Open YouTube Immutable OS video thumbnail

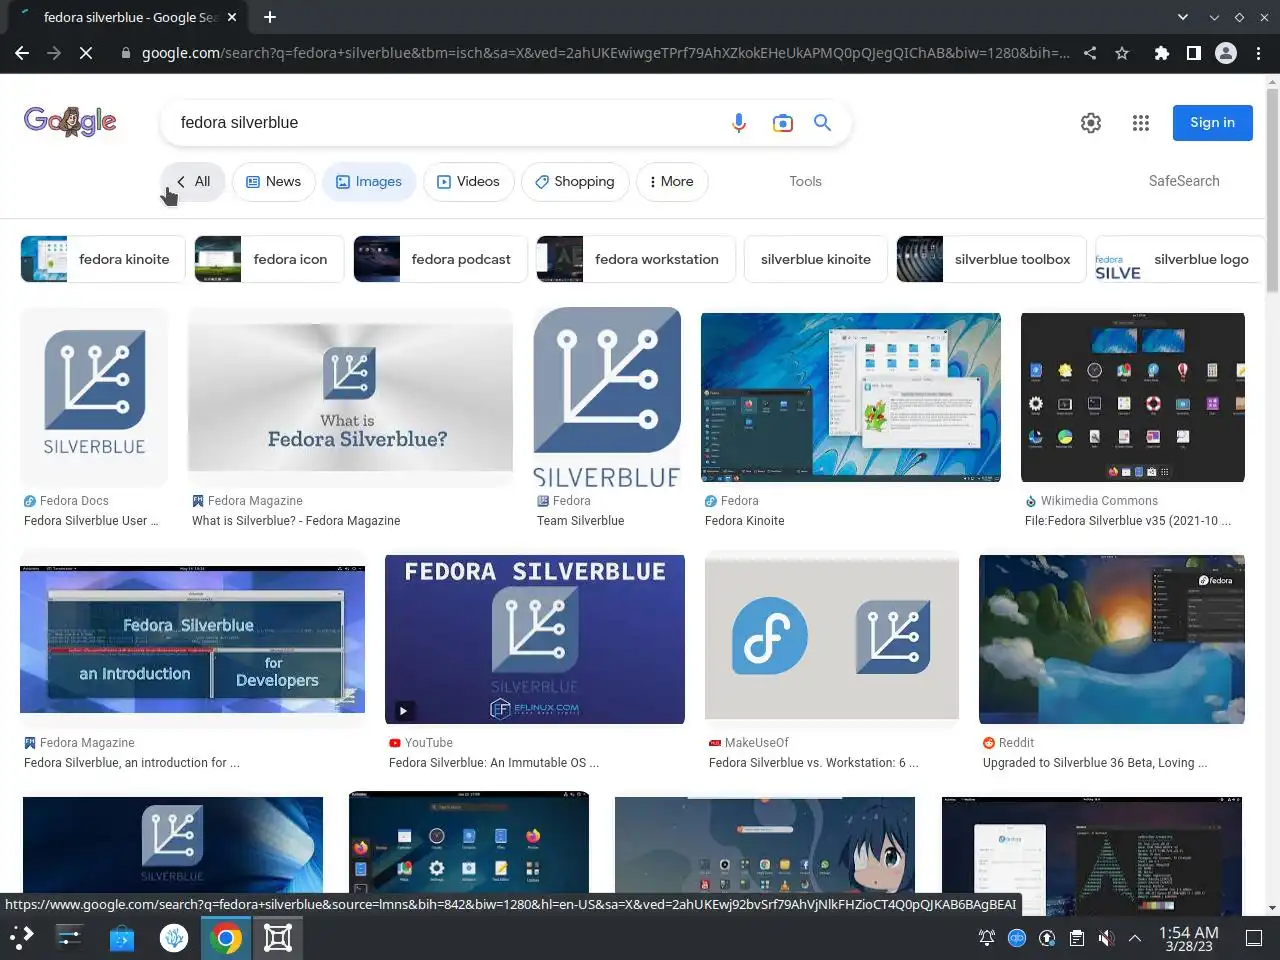(535, 639)
